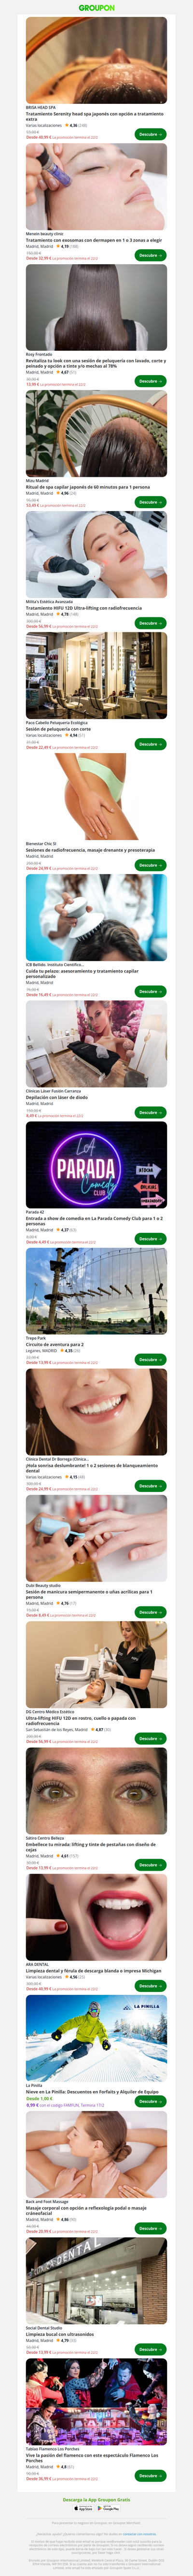Image resolution: width=193 pixels, height=2576 pixels.
Task: Click Descubre for Tratamiento Serenity head spa
Action: click(150, 134)
